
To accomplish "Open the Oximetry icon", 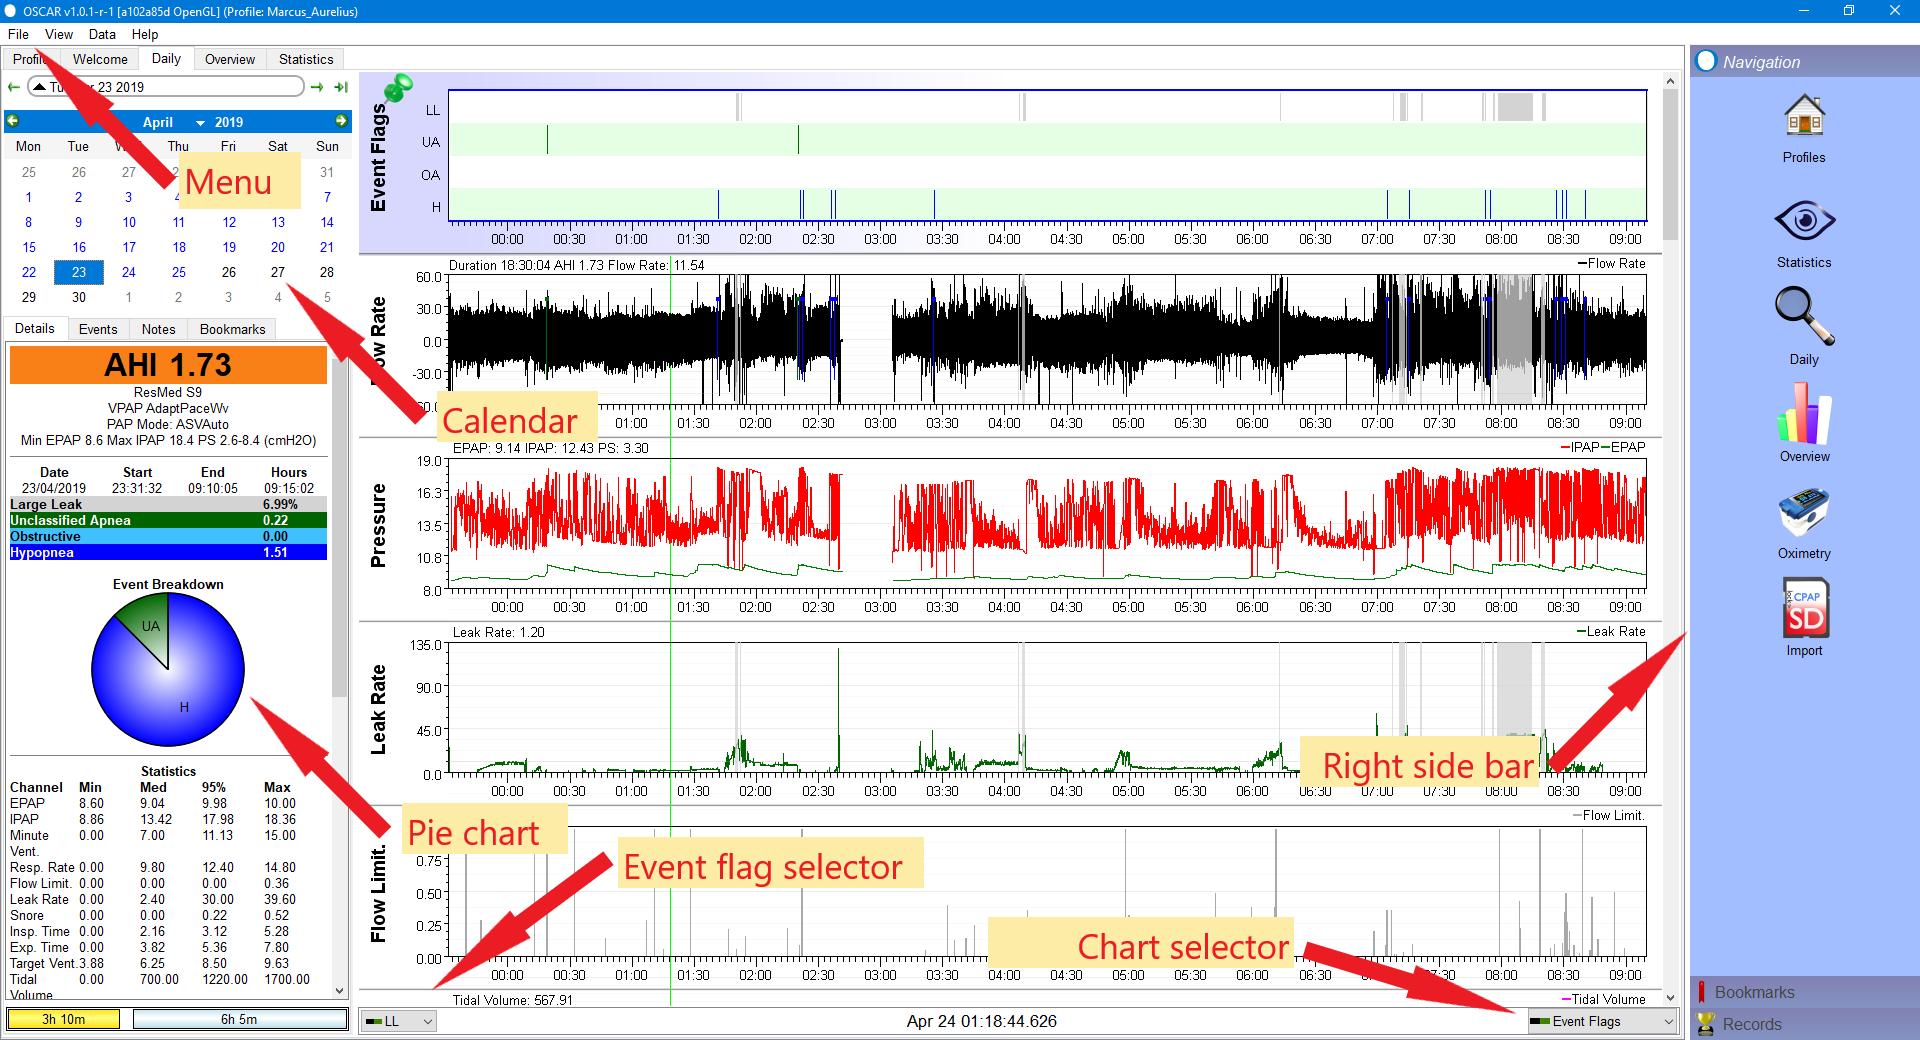I will tap(1804, 513).
